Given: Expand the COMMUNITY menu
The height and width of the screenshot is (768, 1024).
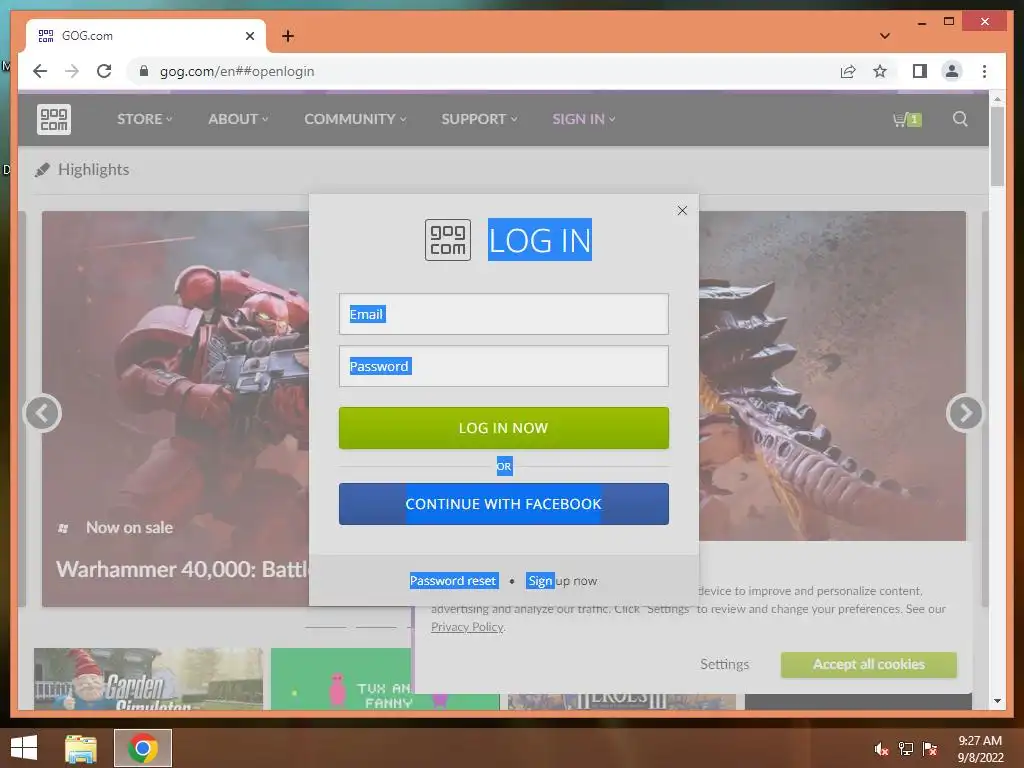Looking at the screenshot, I should 355,119.
